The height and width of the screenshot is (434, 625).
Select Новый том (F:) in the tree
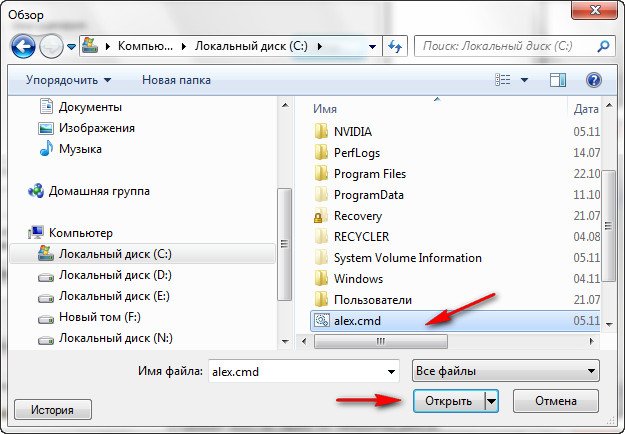100,317
